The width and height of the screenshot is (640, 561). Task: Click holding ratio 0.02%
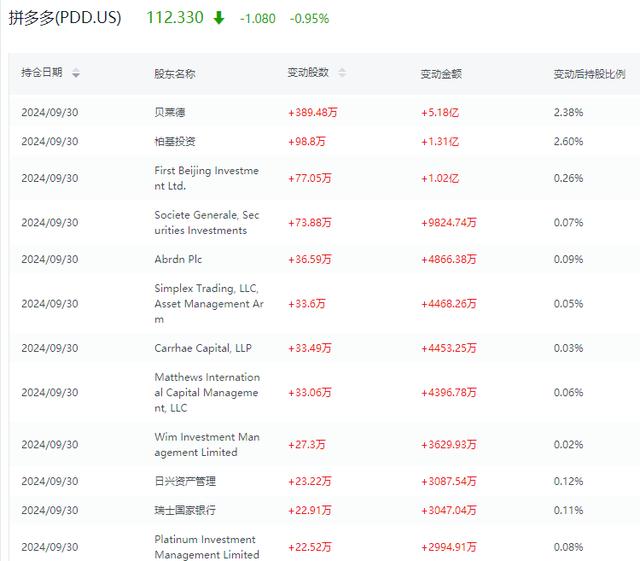[x=569, y=445]
